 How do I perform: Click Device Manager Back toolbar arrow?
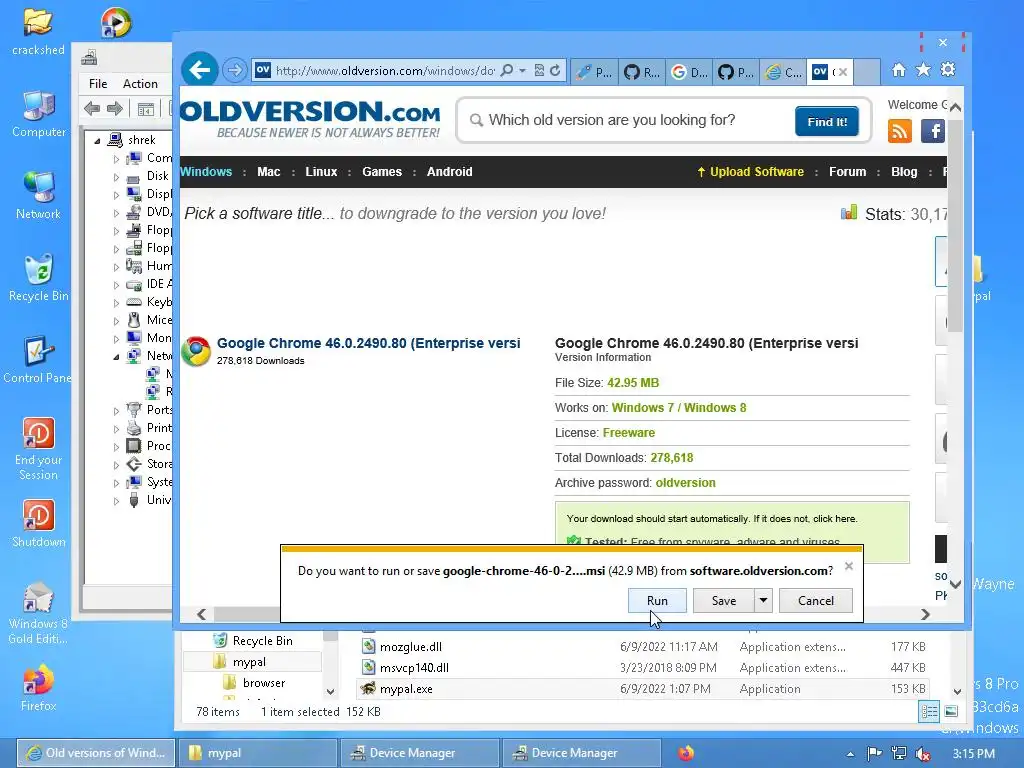92,108
